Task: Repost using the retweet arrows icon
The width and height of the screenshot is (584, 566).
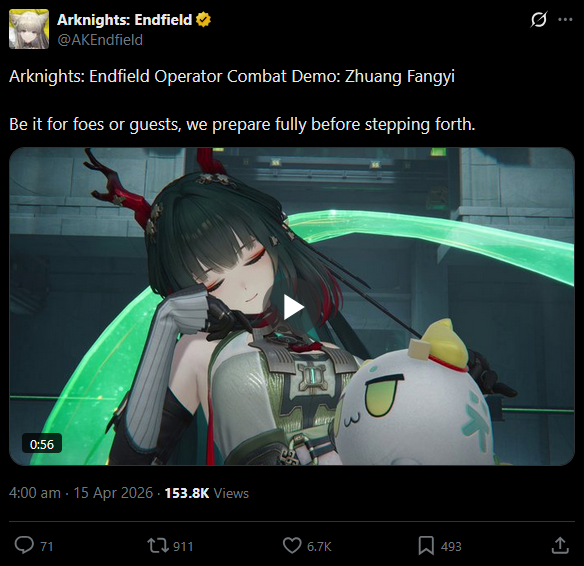Action: tap(158, 546)
